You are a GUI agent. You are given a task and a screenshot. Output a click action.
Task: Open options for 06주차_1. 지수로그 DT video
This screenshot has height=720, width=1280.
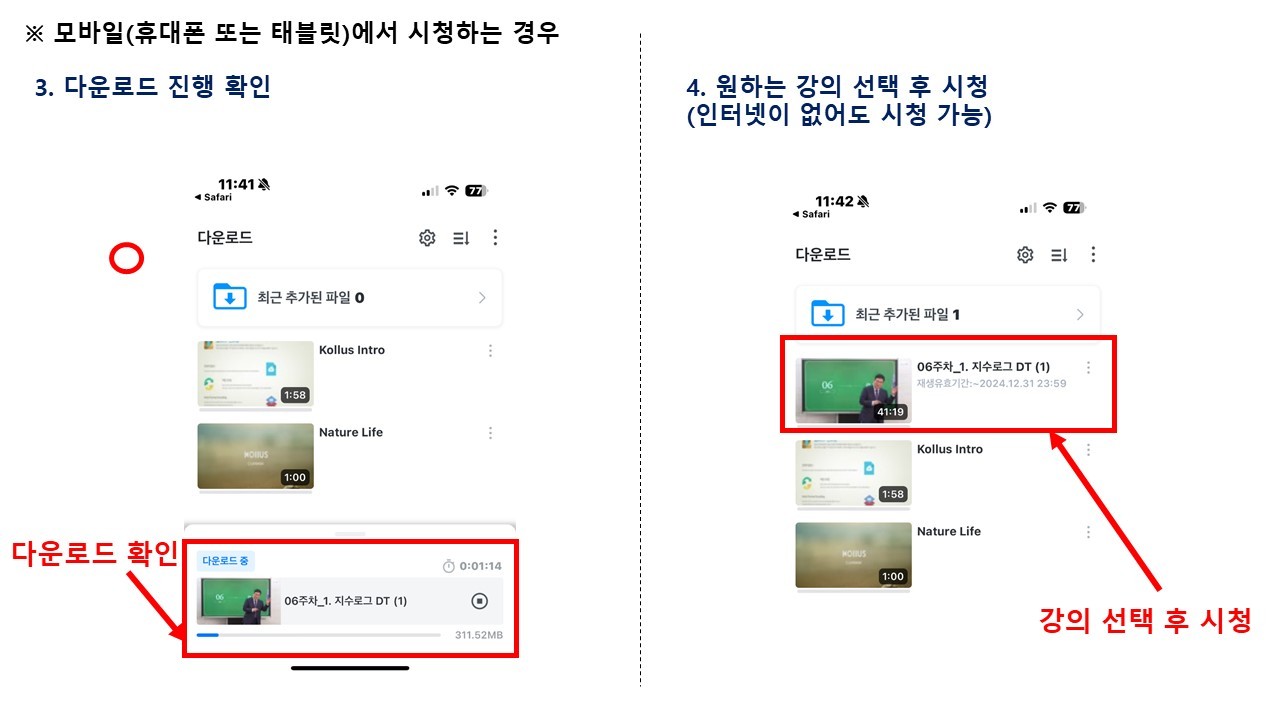tap(1089, 367)
